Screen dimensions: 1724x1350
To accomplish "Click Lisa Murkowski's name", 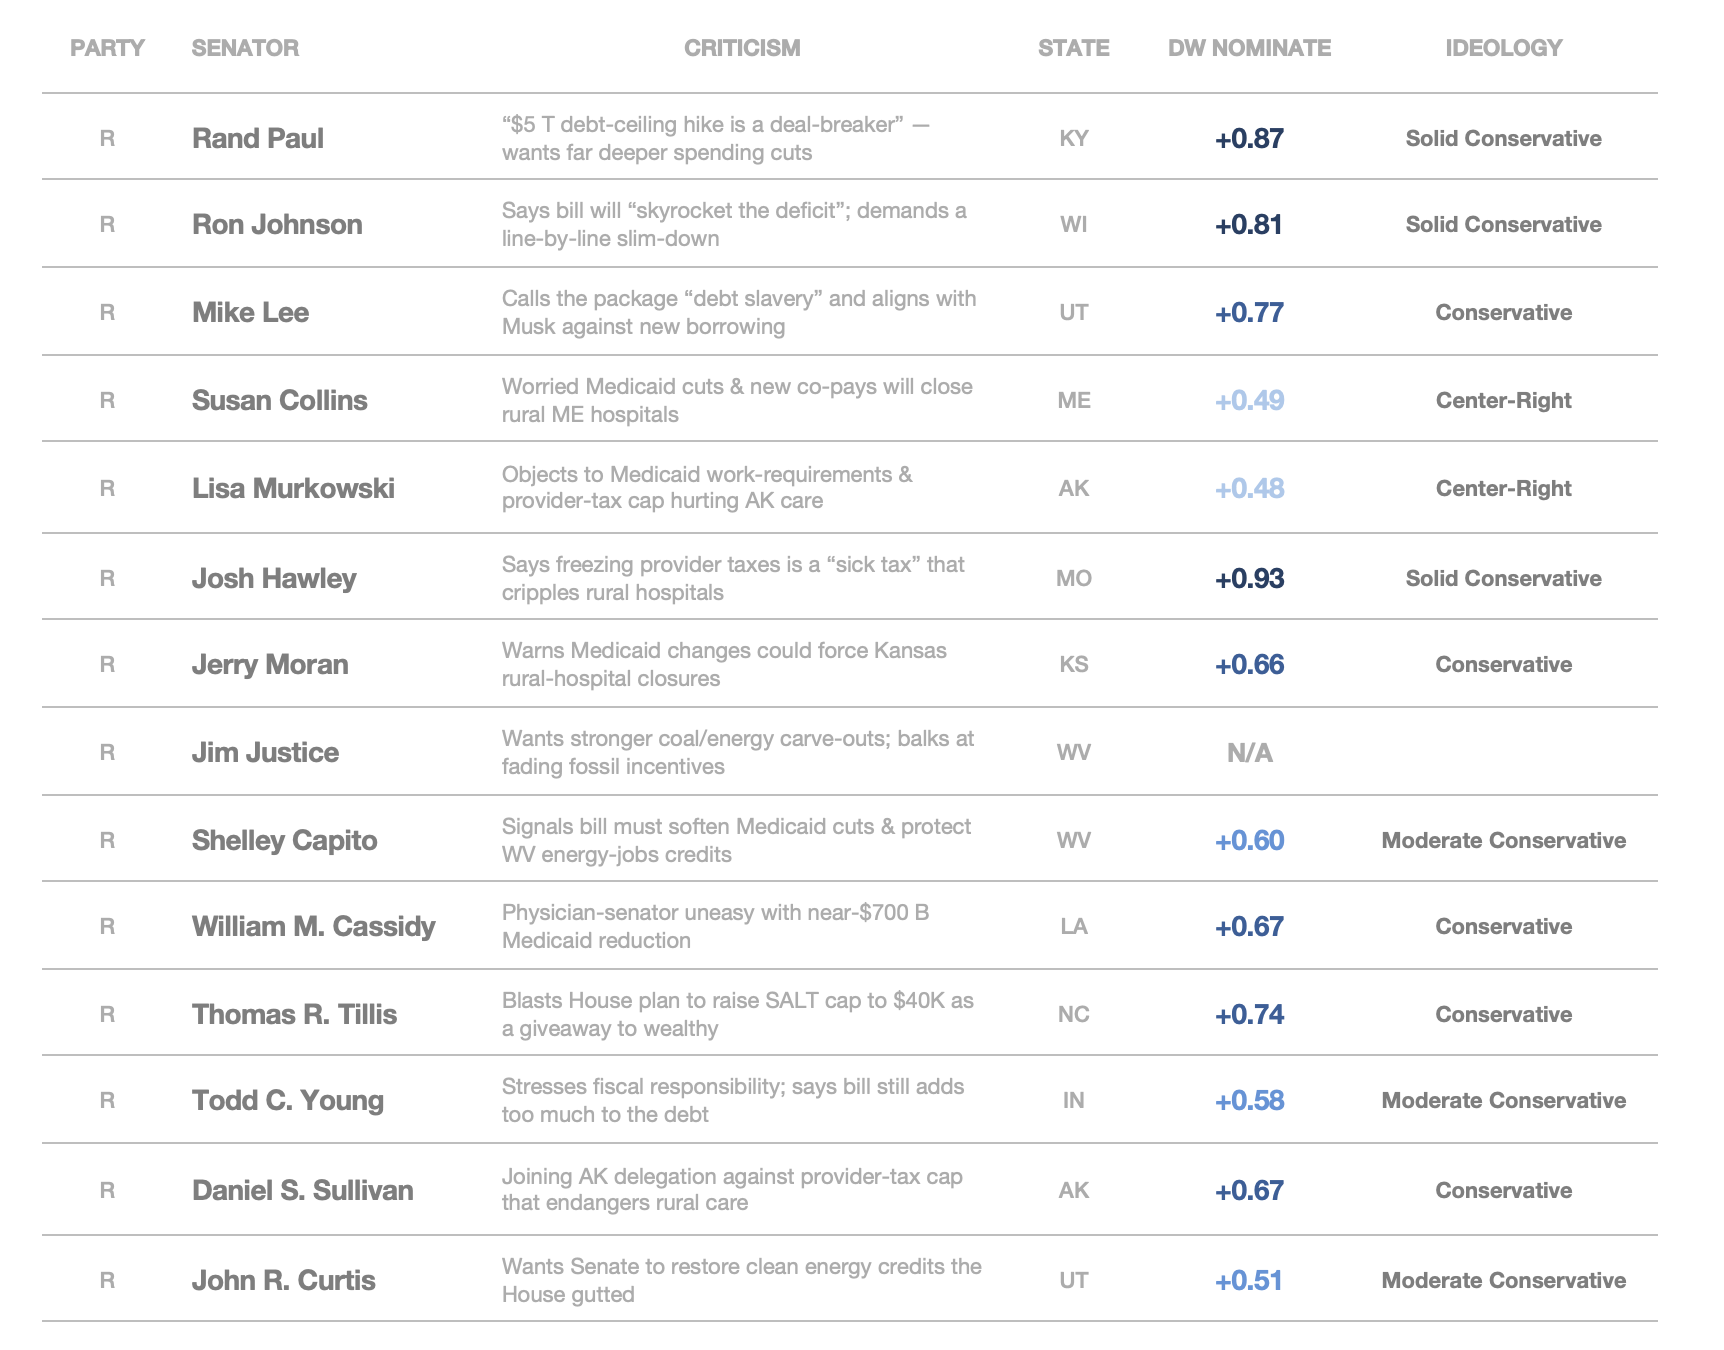I will point(293,488).
